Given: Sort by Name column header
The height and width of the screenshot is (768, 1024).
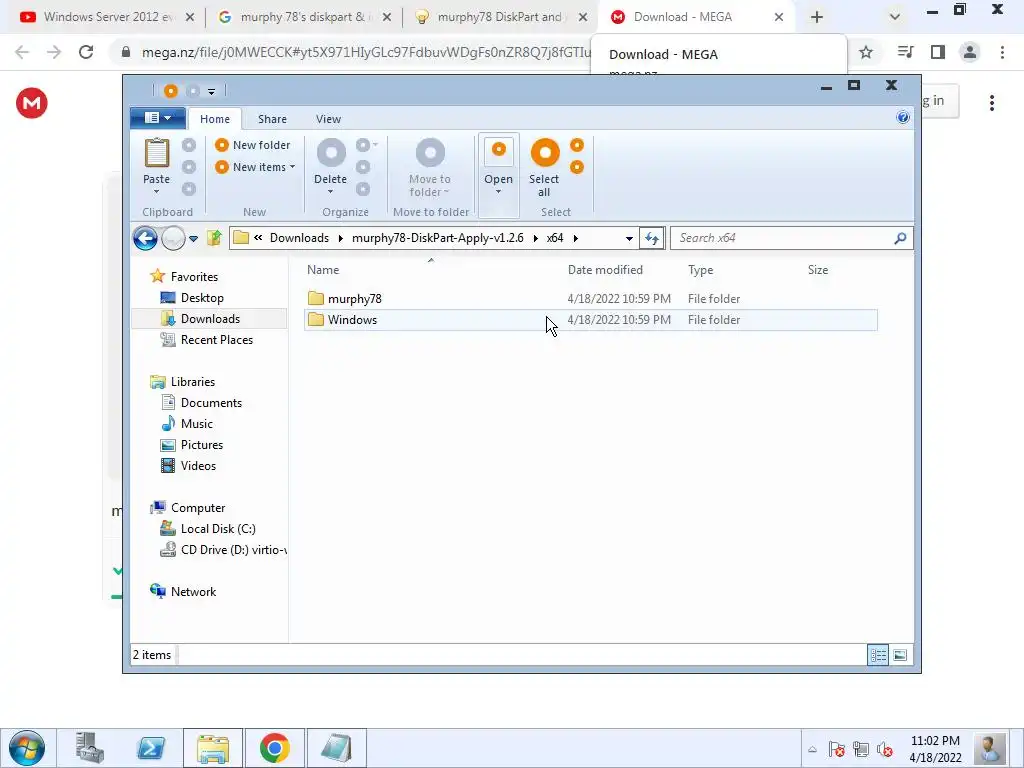Looking at the screenshot, I should point(323,270).
